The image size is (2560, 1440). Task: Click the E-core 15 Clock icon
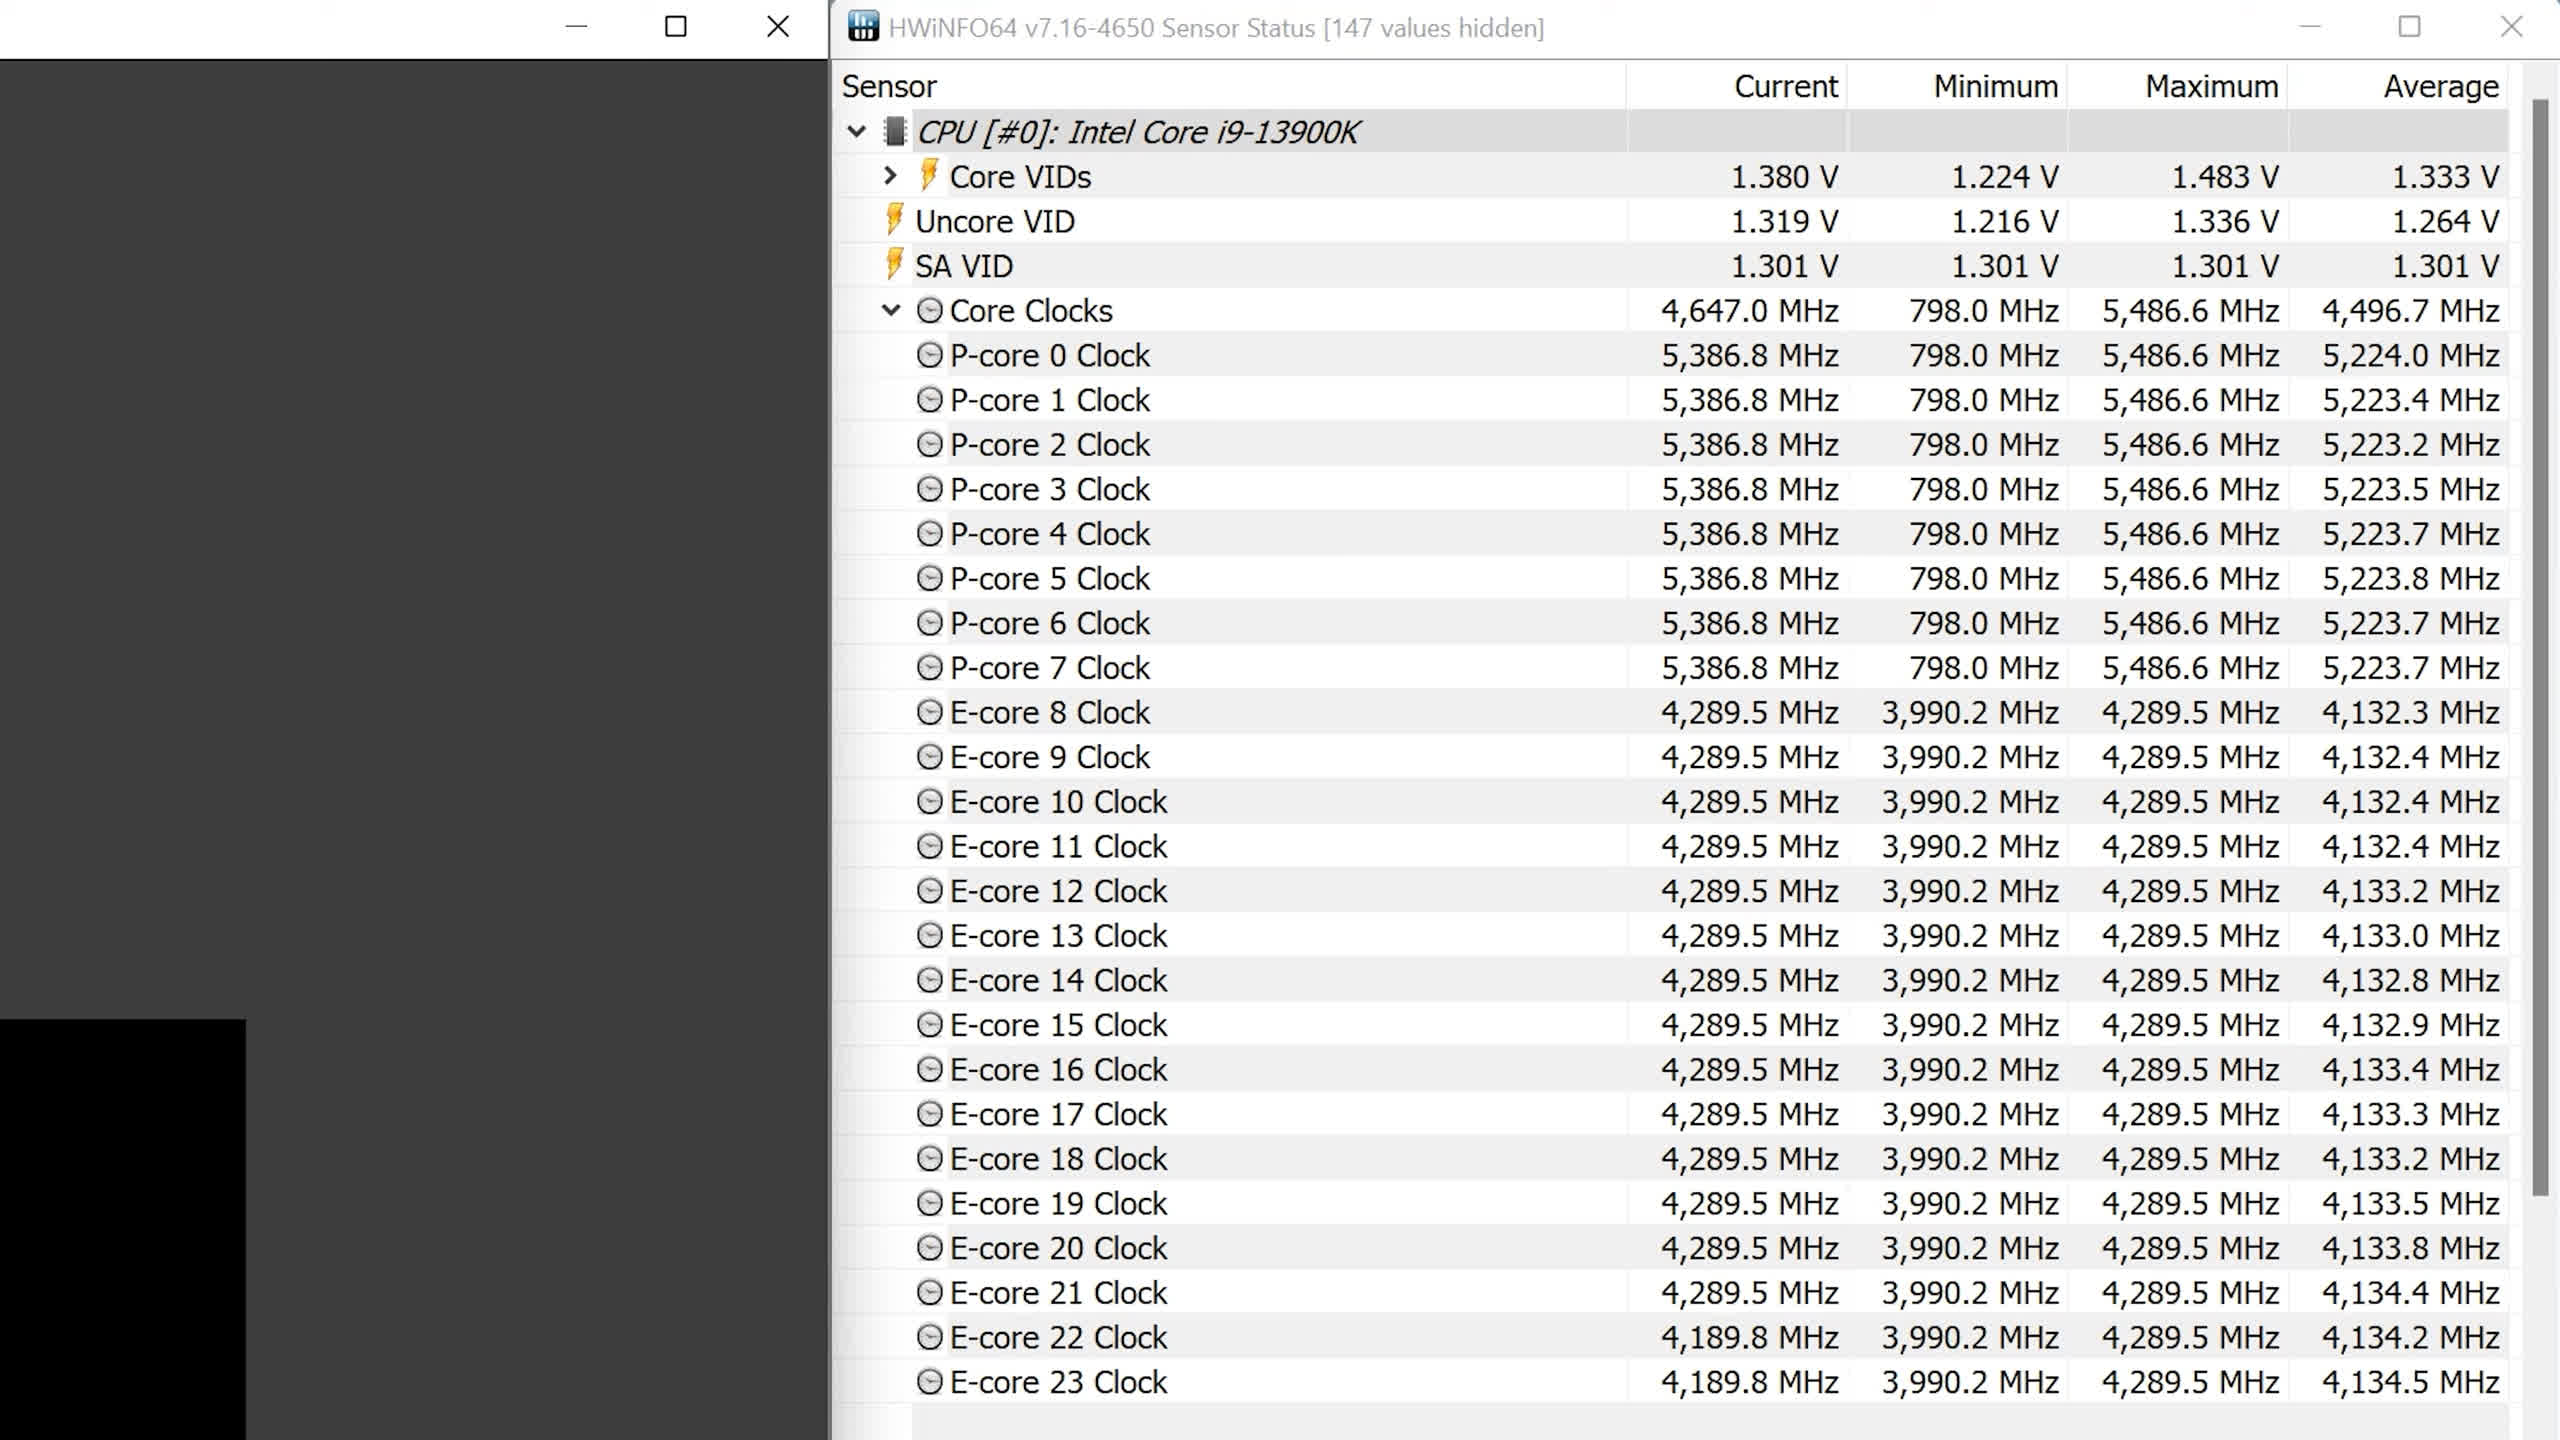click(930, 1024)
